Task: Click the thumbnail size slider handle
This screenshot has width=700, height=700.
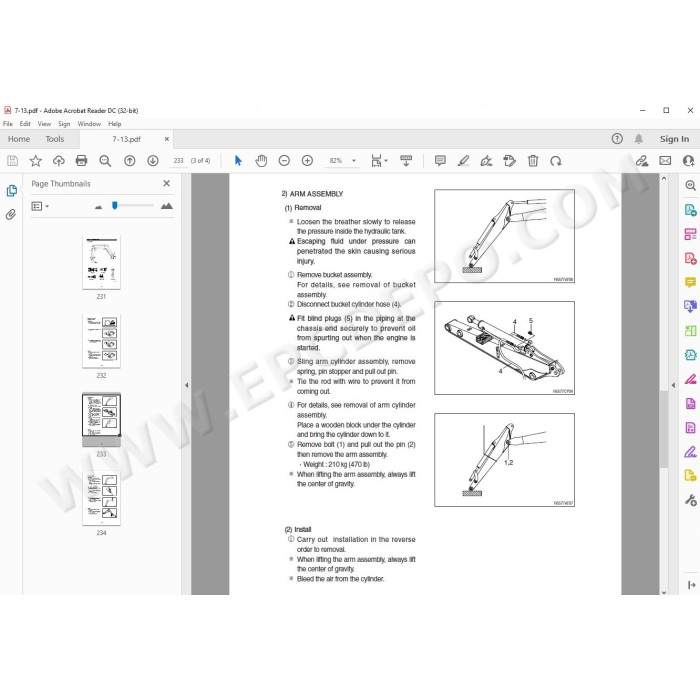Action: [x=115, y=205]
